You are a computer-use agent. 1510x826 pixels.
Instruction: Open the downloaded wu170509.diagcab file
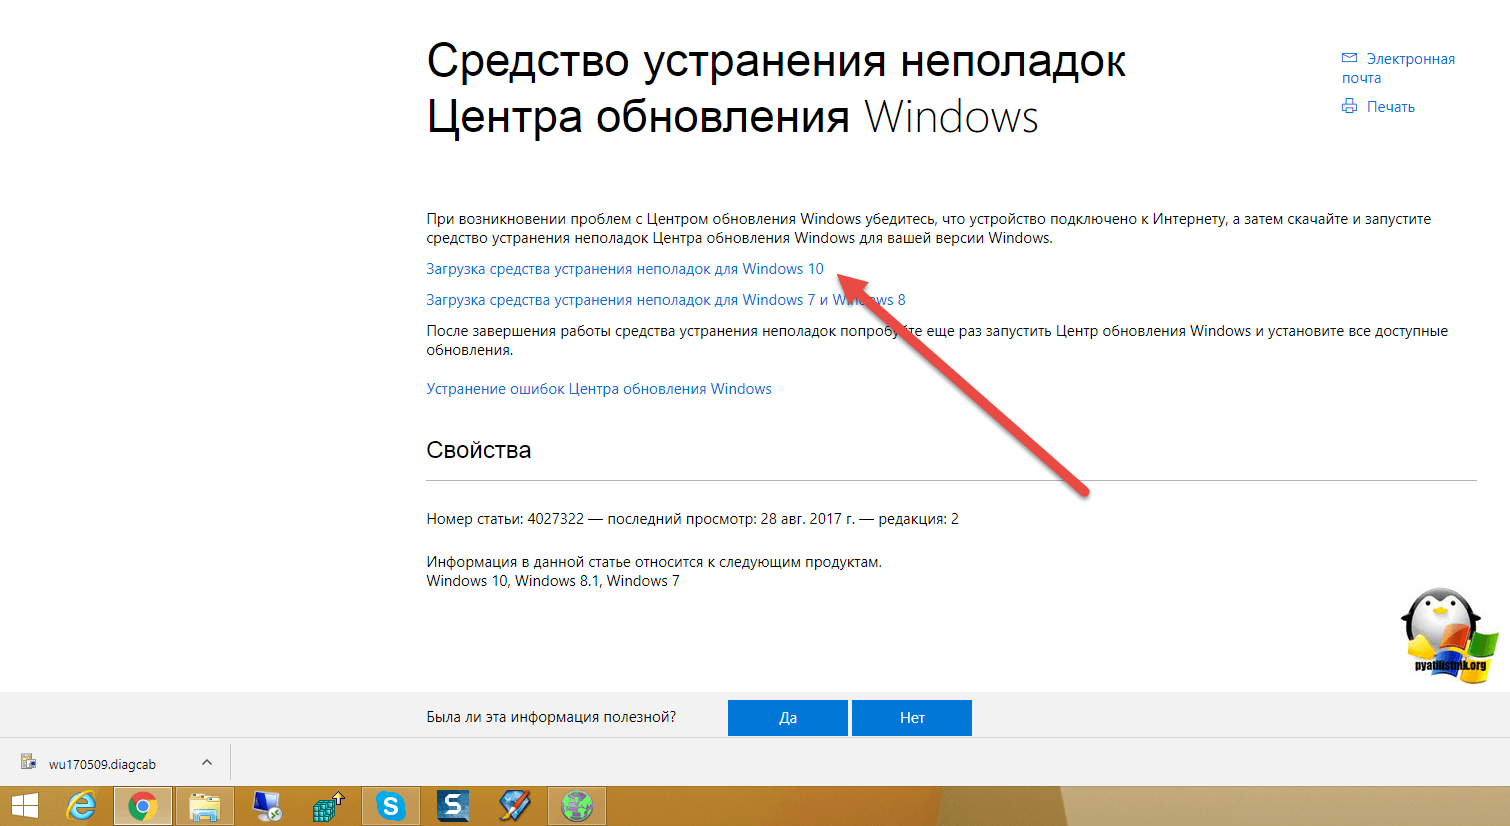click(101, 764)
